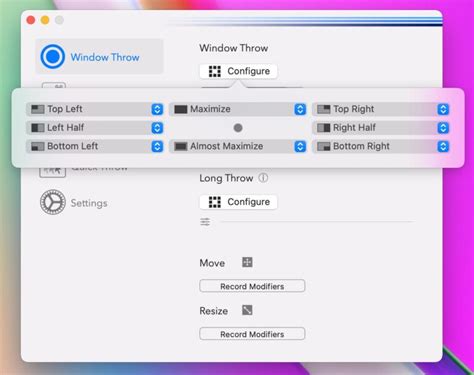Image resolution: width=474 pixels, height=375 pixels.
Task: Open the Top Right dropdown
Action: tap(381, 109)
